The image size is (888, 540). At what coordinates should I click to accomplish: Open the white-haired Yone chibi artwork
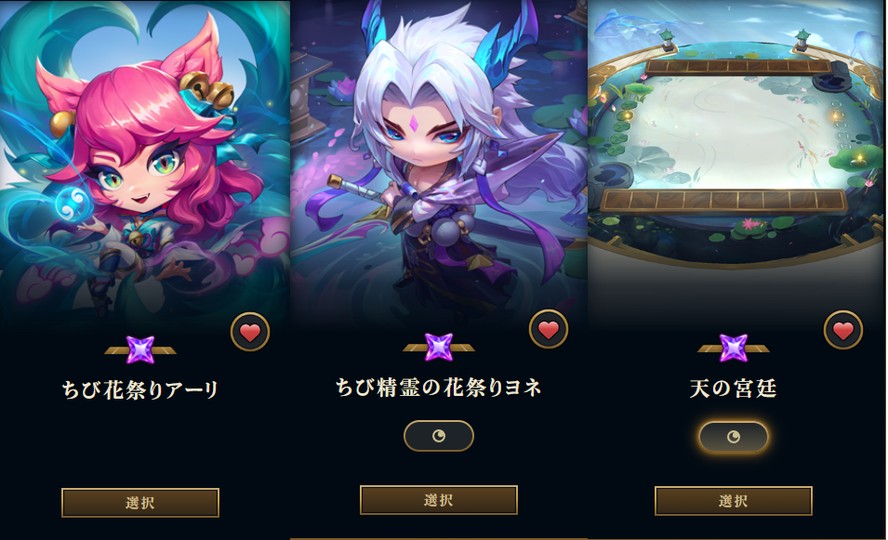(439, 158)
